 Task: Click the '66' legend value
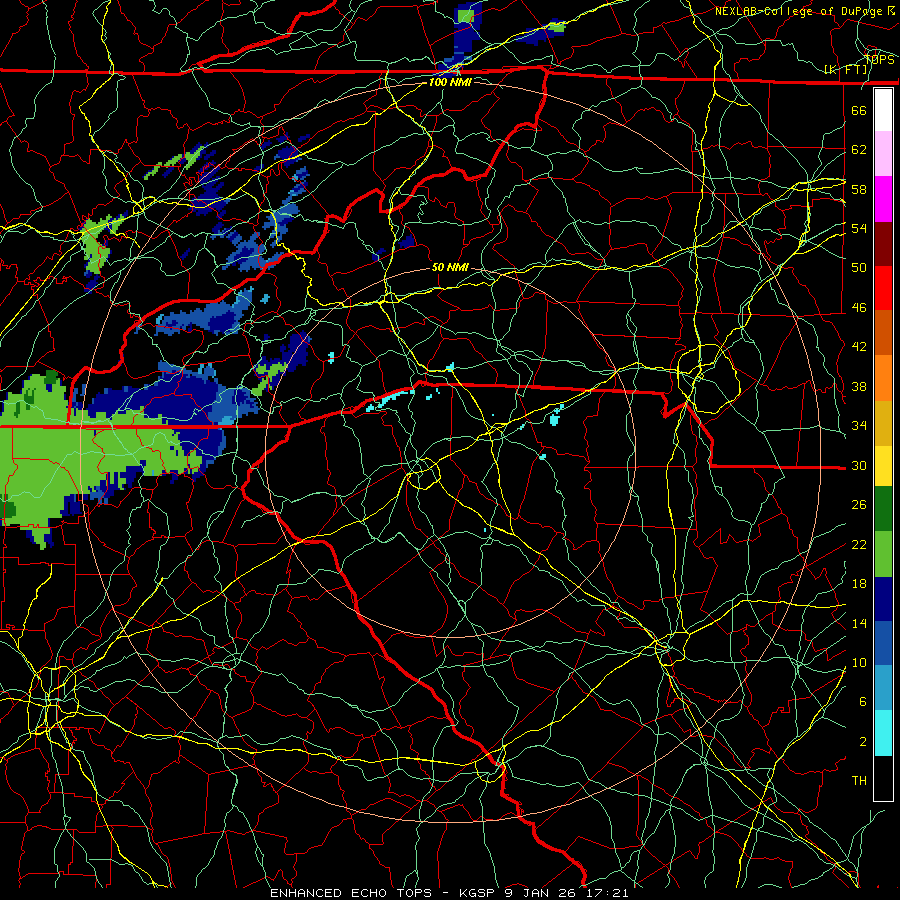point(859,110)
